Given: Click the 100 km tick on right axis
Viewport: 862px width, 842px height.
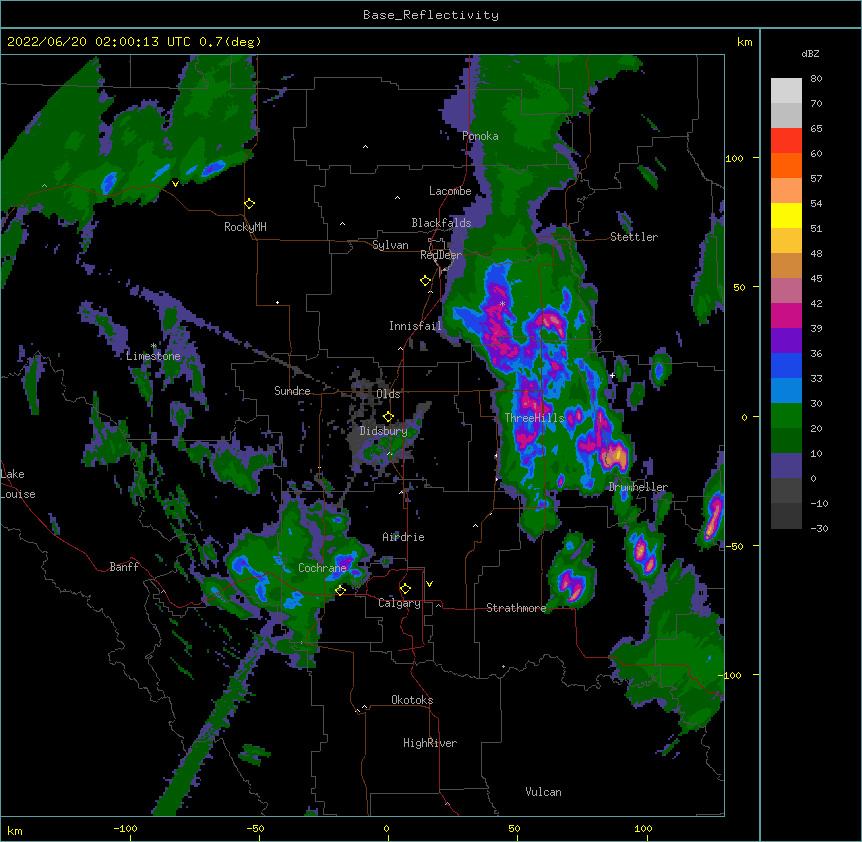Looking at the screenshot, I should tap(734, 158).
